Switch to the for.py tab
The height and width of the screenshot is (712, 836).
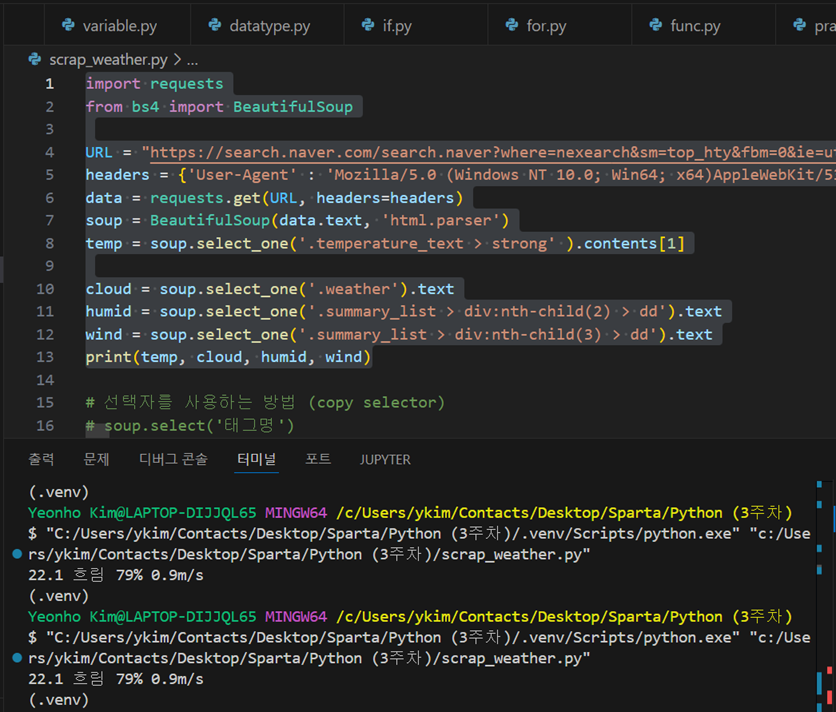coord(560,25)
